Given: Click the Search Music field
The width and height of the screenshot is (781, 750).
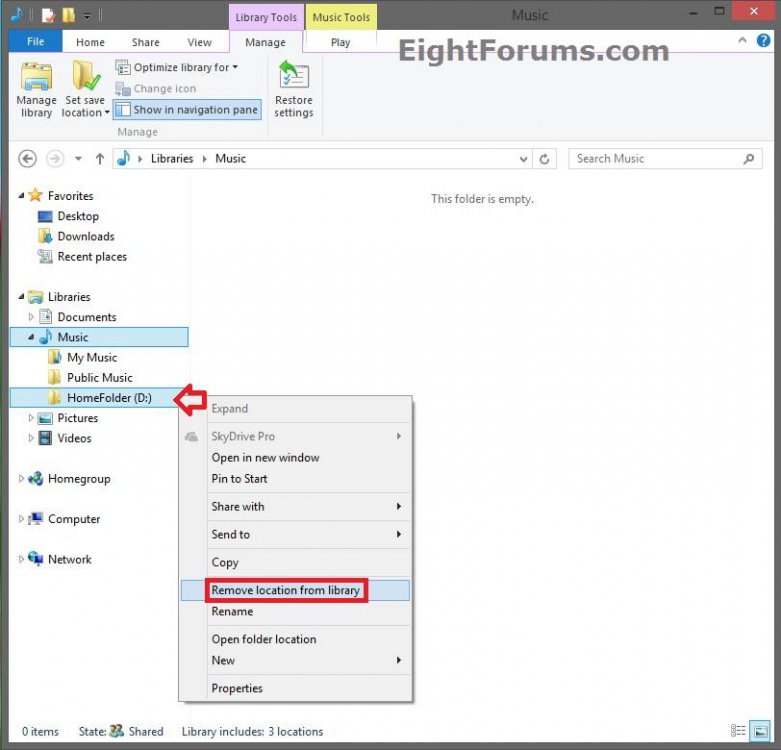Looking at the screenshot, I should (655, 159).
